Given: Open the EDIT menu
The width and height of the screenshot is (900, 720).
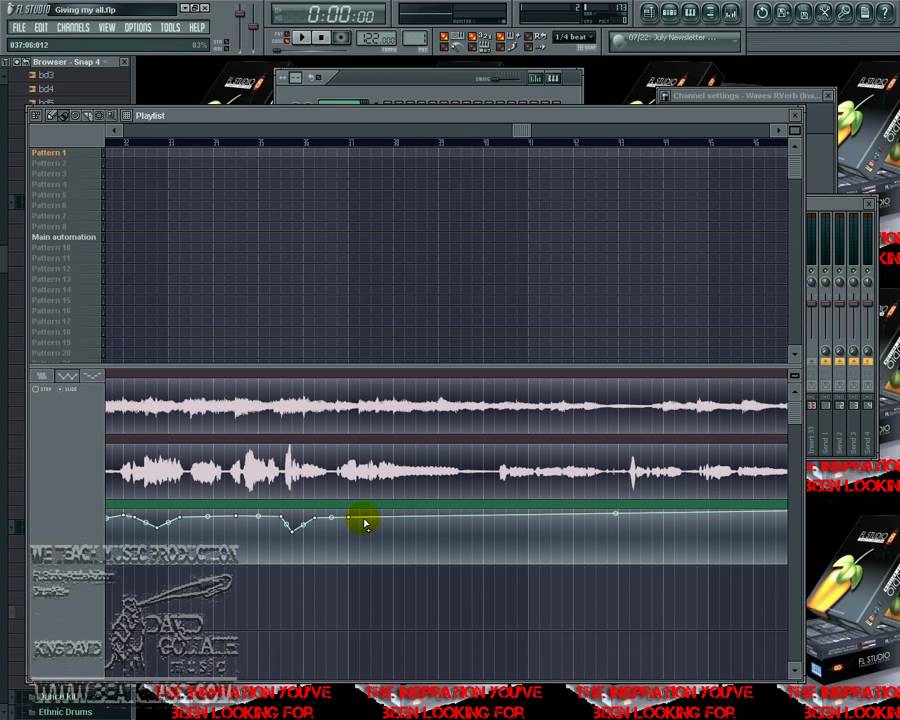Looking at the screenshot, I should coord(41,28).
